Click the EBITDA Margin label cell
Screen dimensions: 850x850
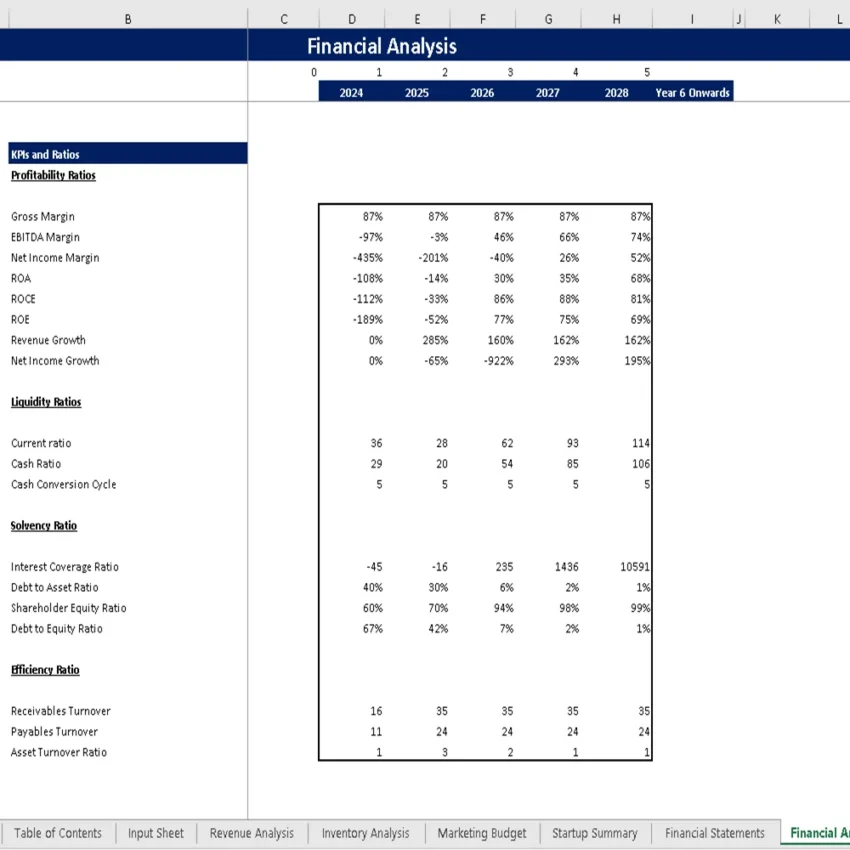[x=46, y=237]
